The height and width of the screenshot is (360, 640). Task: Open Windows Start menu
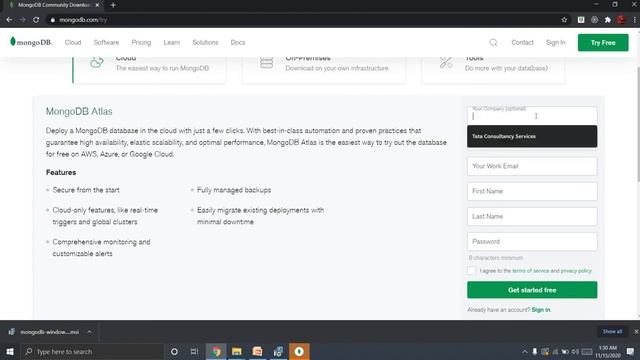10,351
